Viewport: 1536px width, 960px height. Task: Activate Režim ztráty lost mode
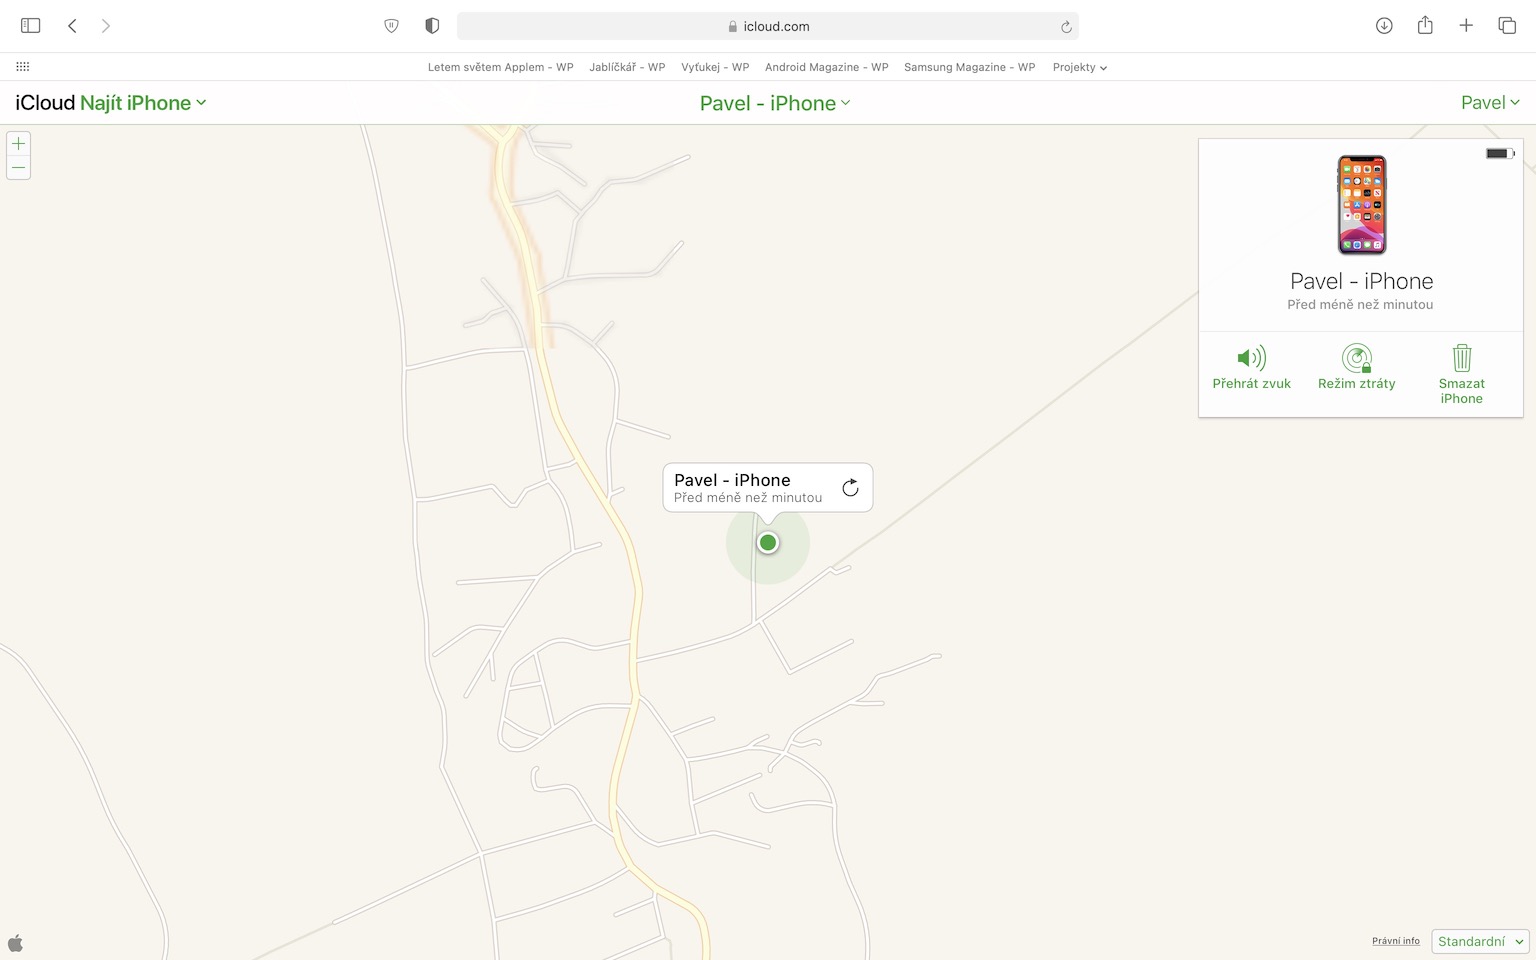(x=1356, y=367)
